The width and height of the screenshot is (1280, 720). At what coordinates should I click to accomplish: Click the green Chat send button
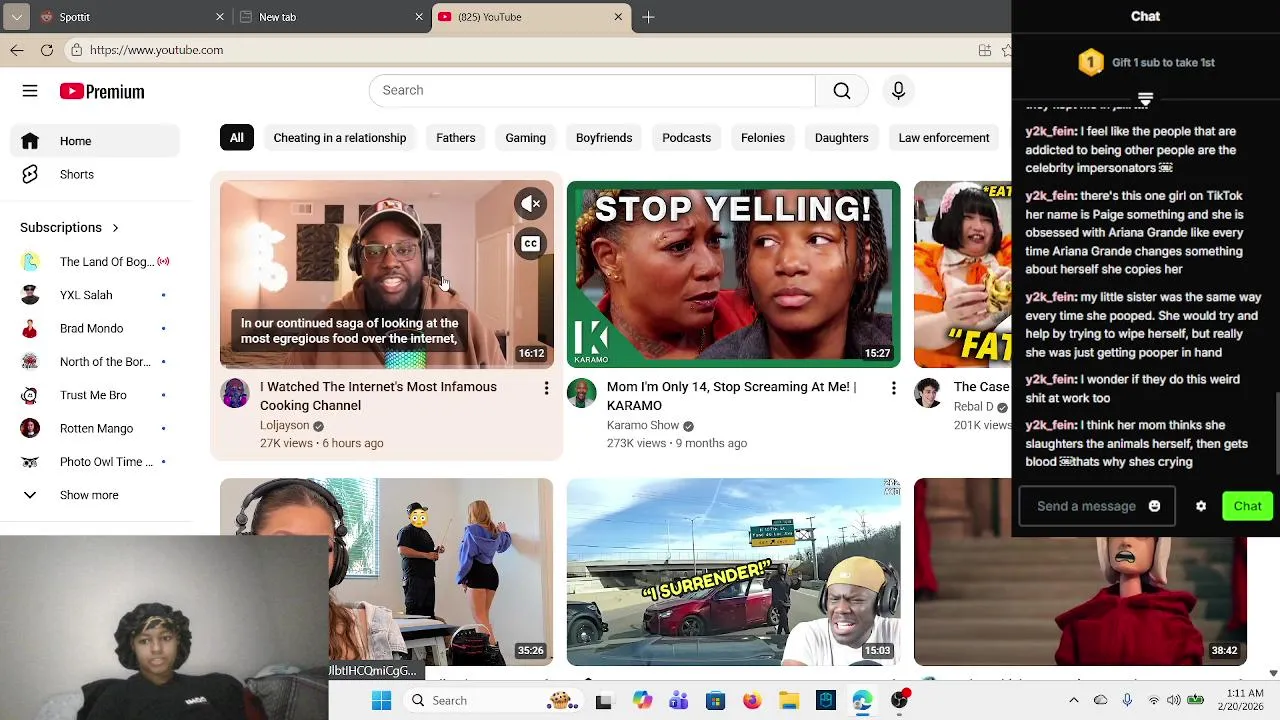point(1247,506)
